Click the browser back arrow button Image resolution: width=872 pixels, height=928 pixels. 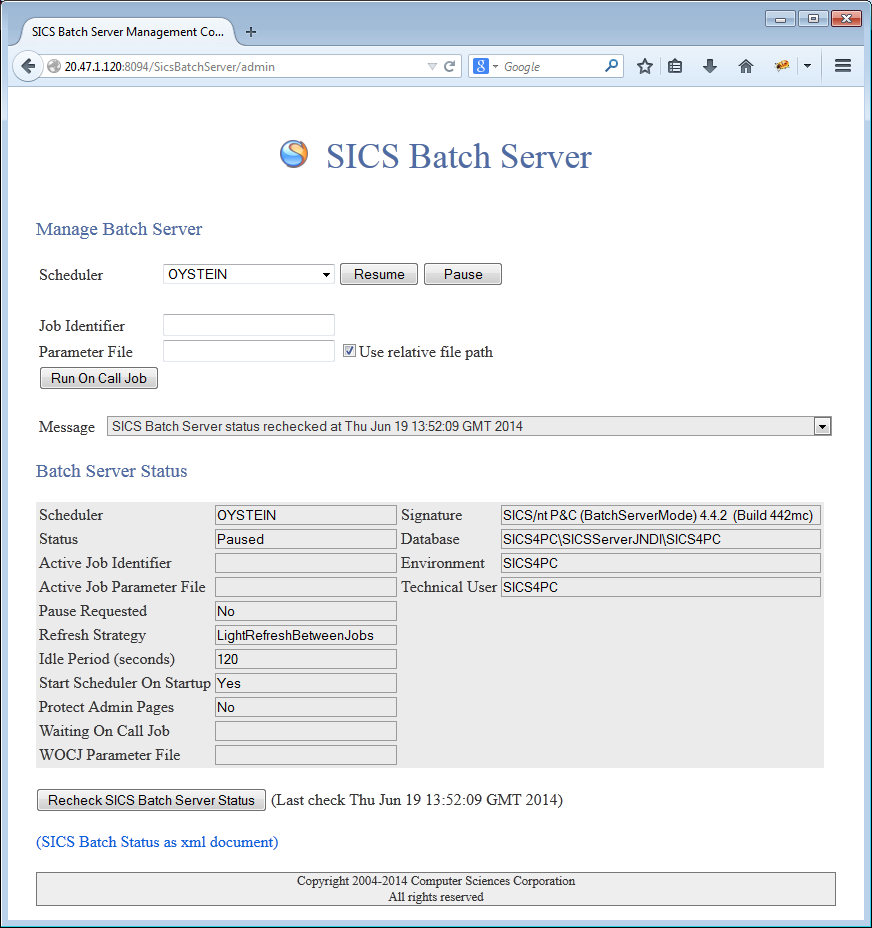click(x=27, y=66)
